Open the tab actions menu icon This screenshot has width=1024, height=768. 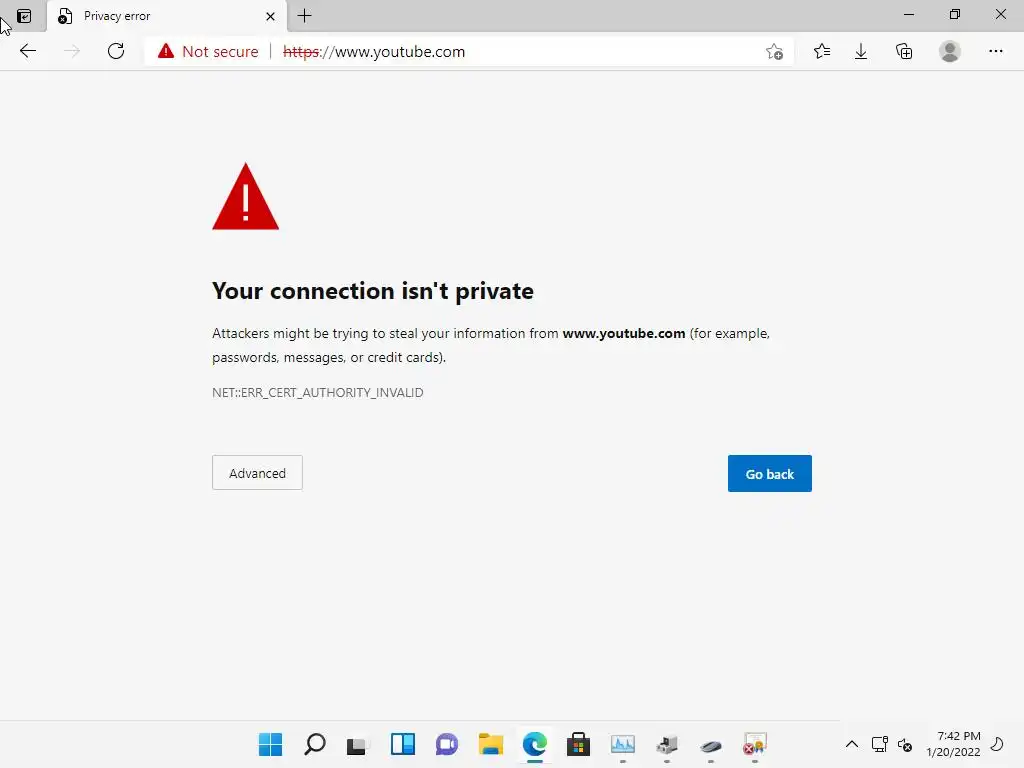pyautogui.click(x=24, y=16)
